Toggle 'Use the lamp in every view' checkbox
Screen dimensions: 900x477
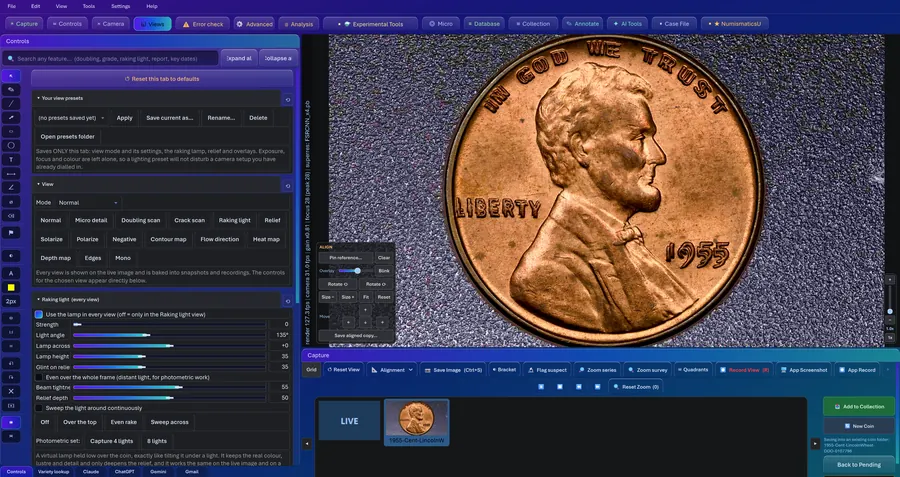coord(38,315)
